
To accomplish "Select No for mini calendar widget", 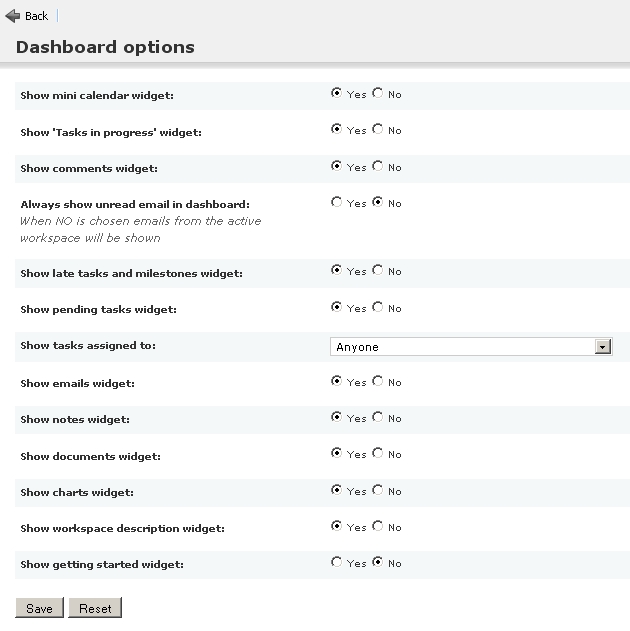I will (377, 93).
